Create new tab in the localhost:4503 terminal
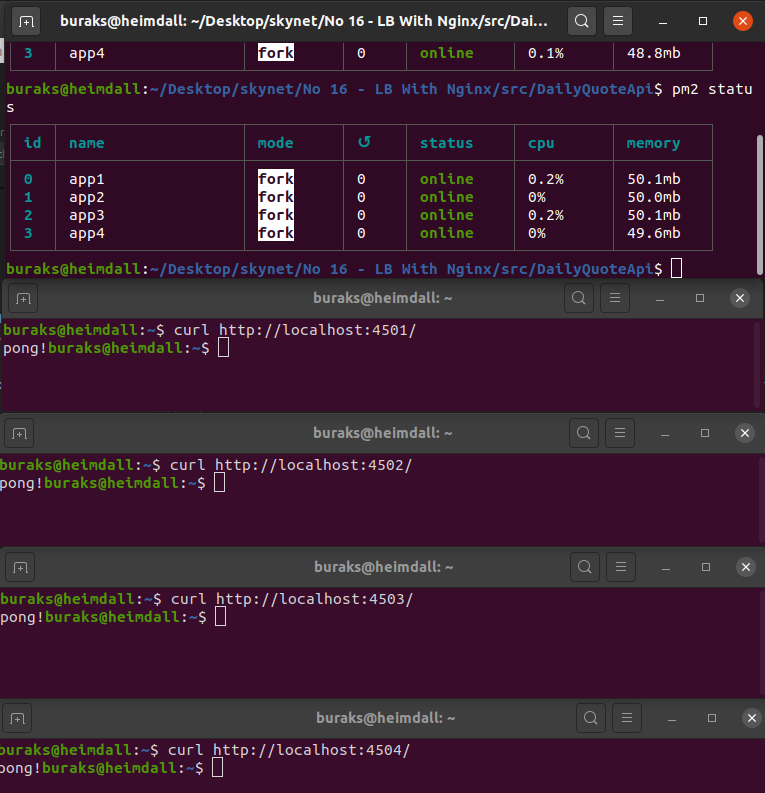This screenshot has width=765, height=793. [21, 567]
